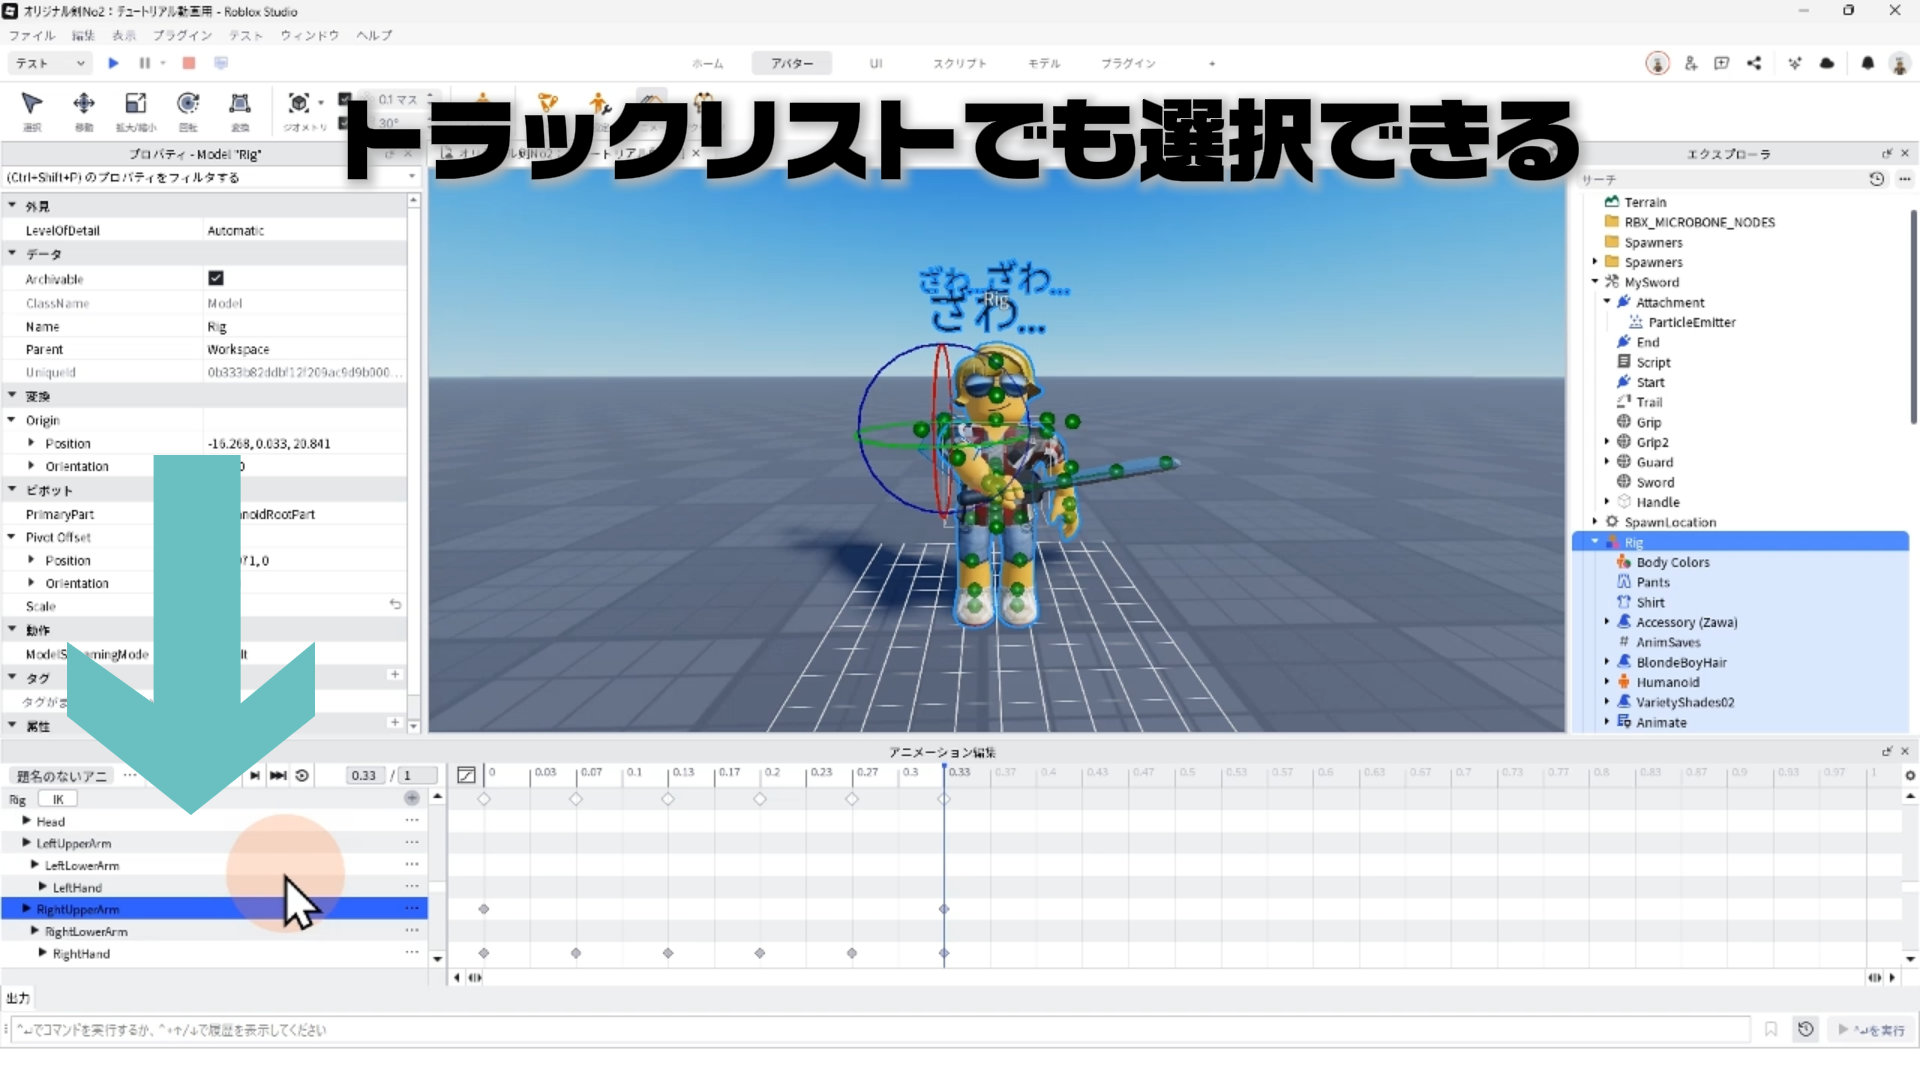Add track with plus button

coord(411,798)
